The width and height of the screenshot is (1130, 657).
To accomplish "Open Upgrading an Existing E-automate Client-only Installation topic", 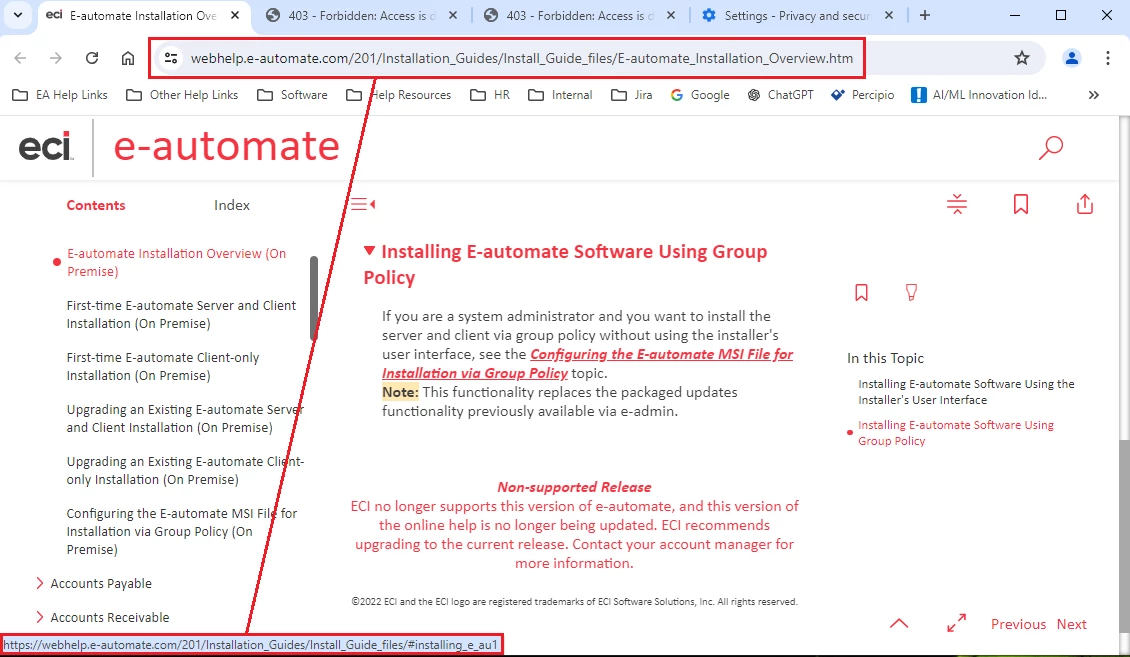I will coord(185,470).
